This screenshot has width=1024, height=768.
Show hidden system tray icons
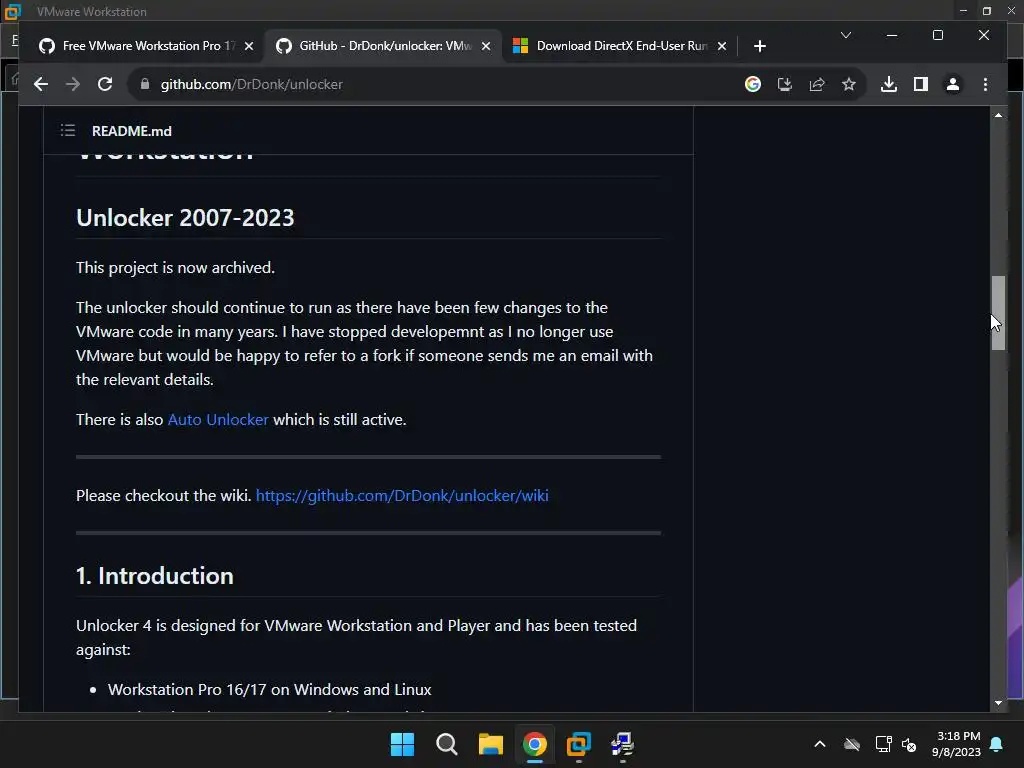click(x=820, y=744)
